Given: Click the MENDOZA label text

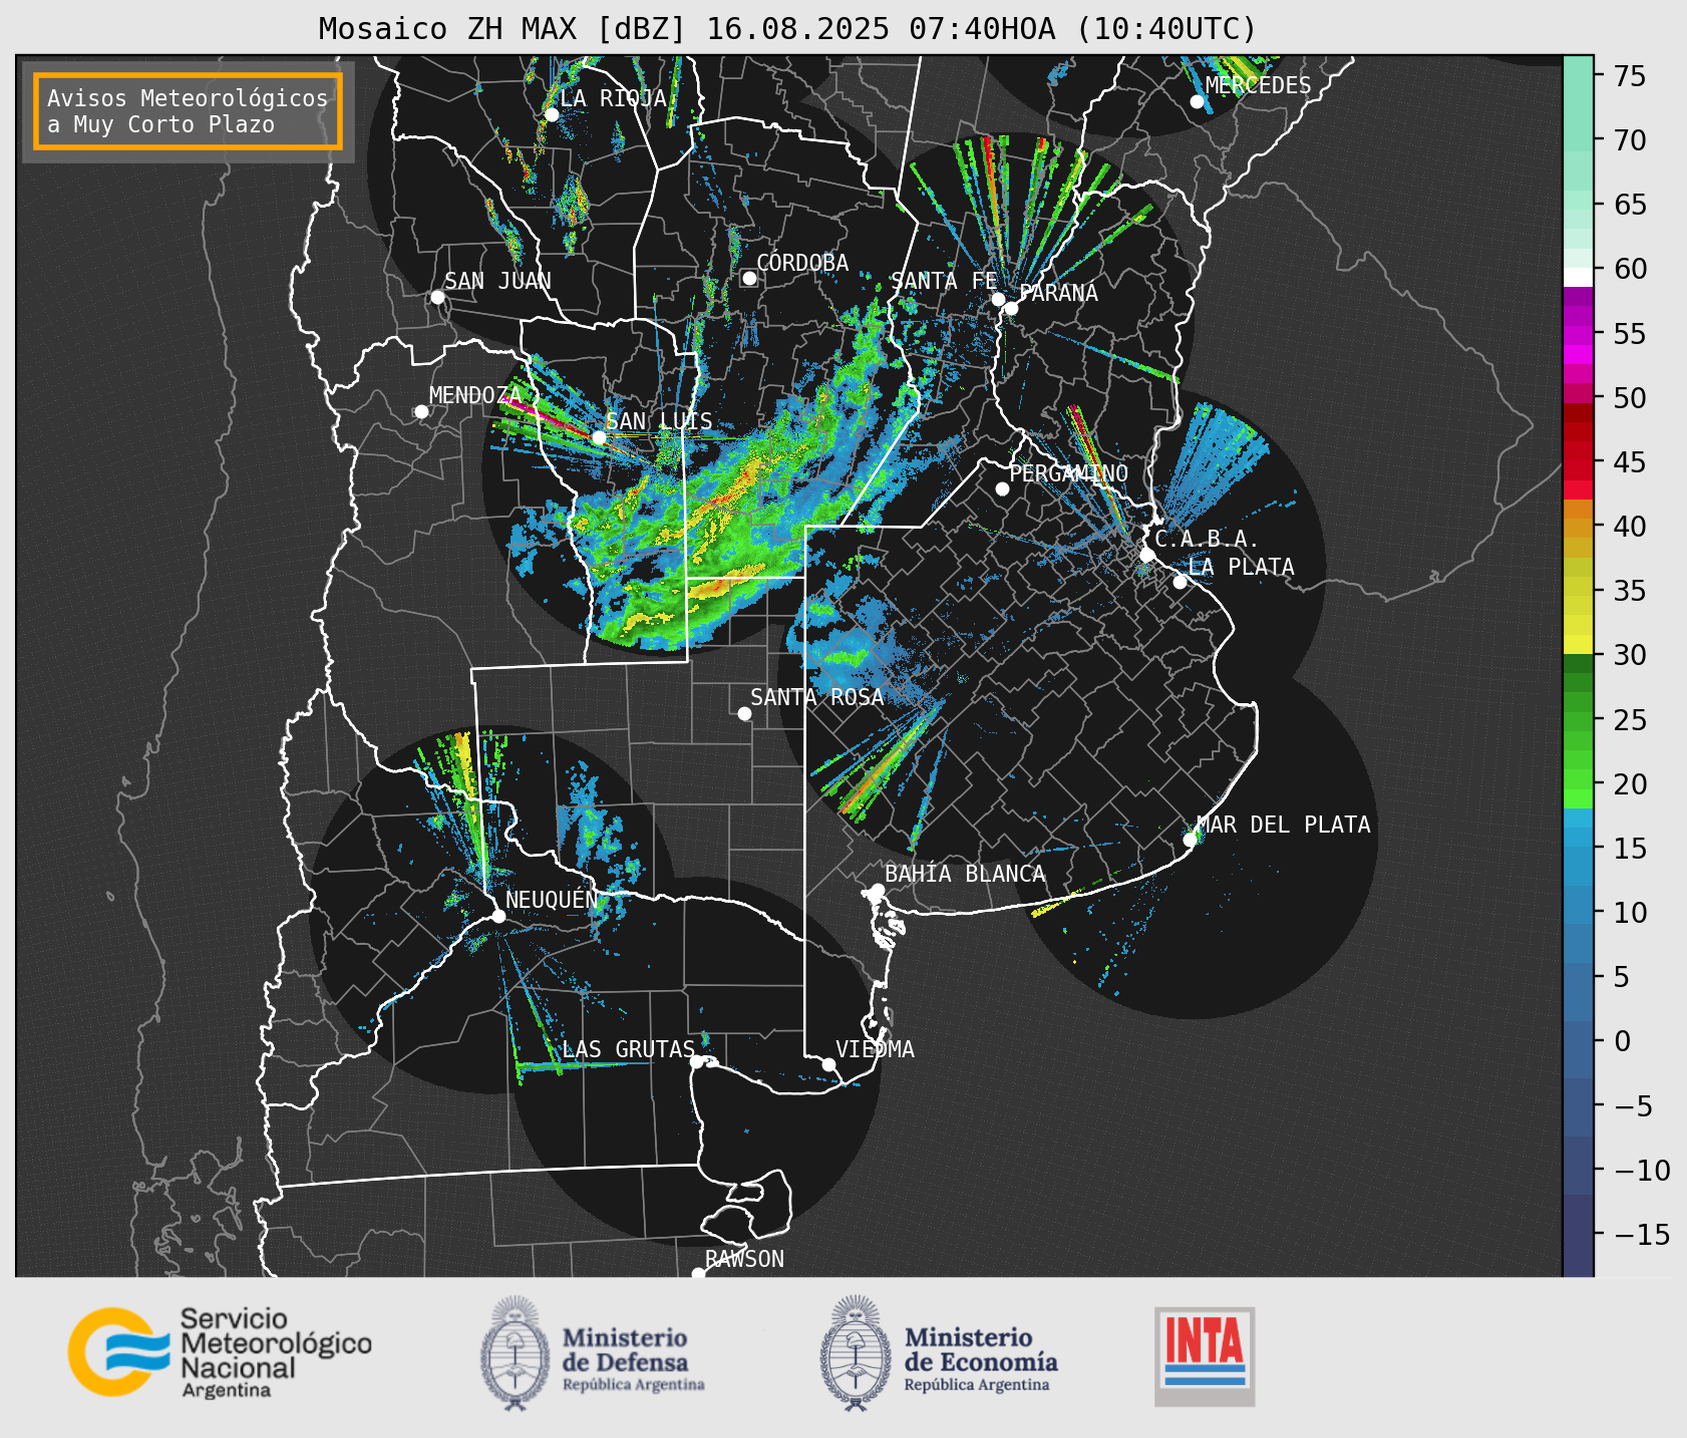Looking at the screenshot, I should (476, 395).
